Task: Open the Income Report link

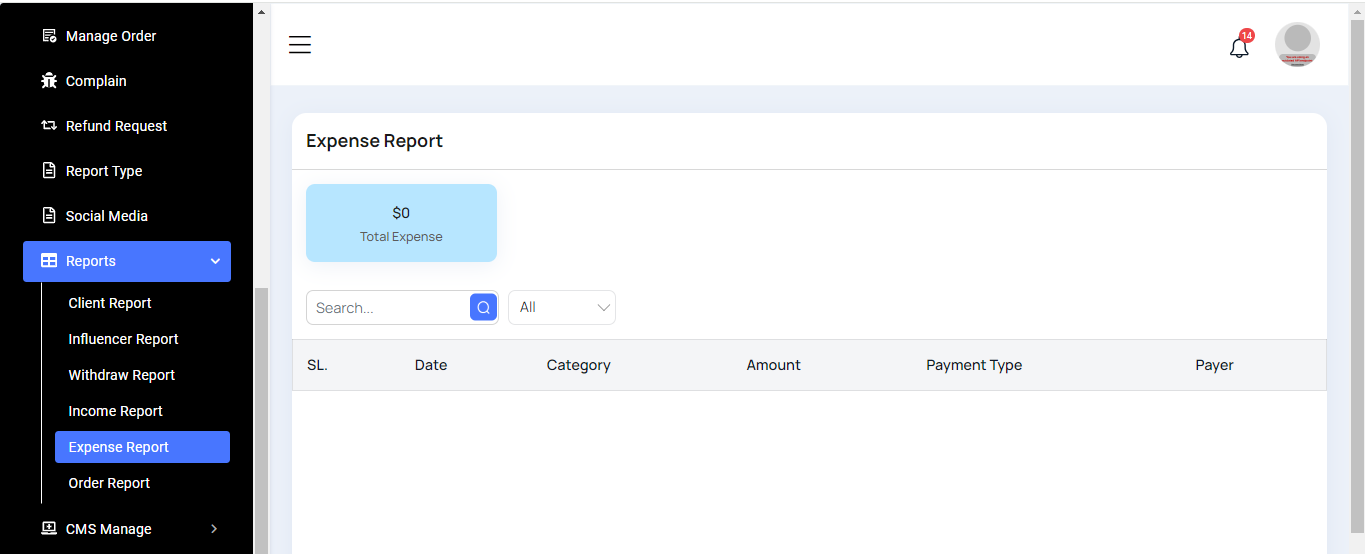Action: pos(115,411)
